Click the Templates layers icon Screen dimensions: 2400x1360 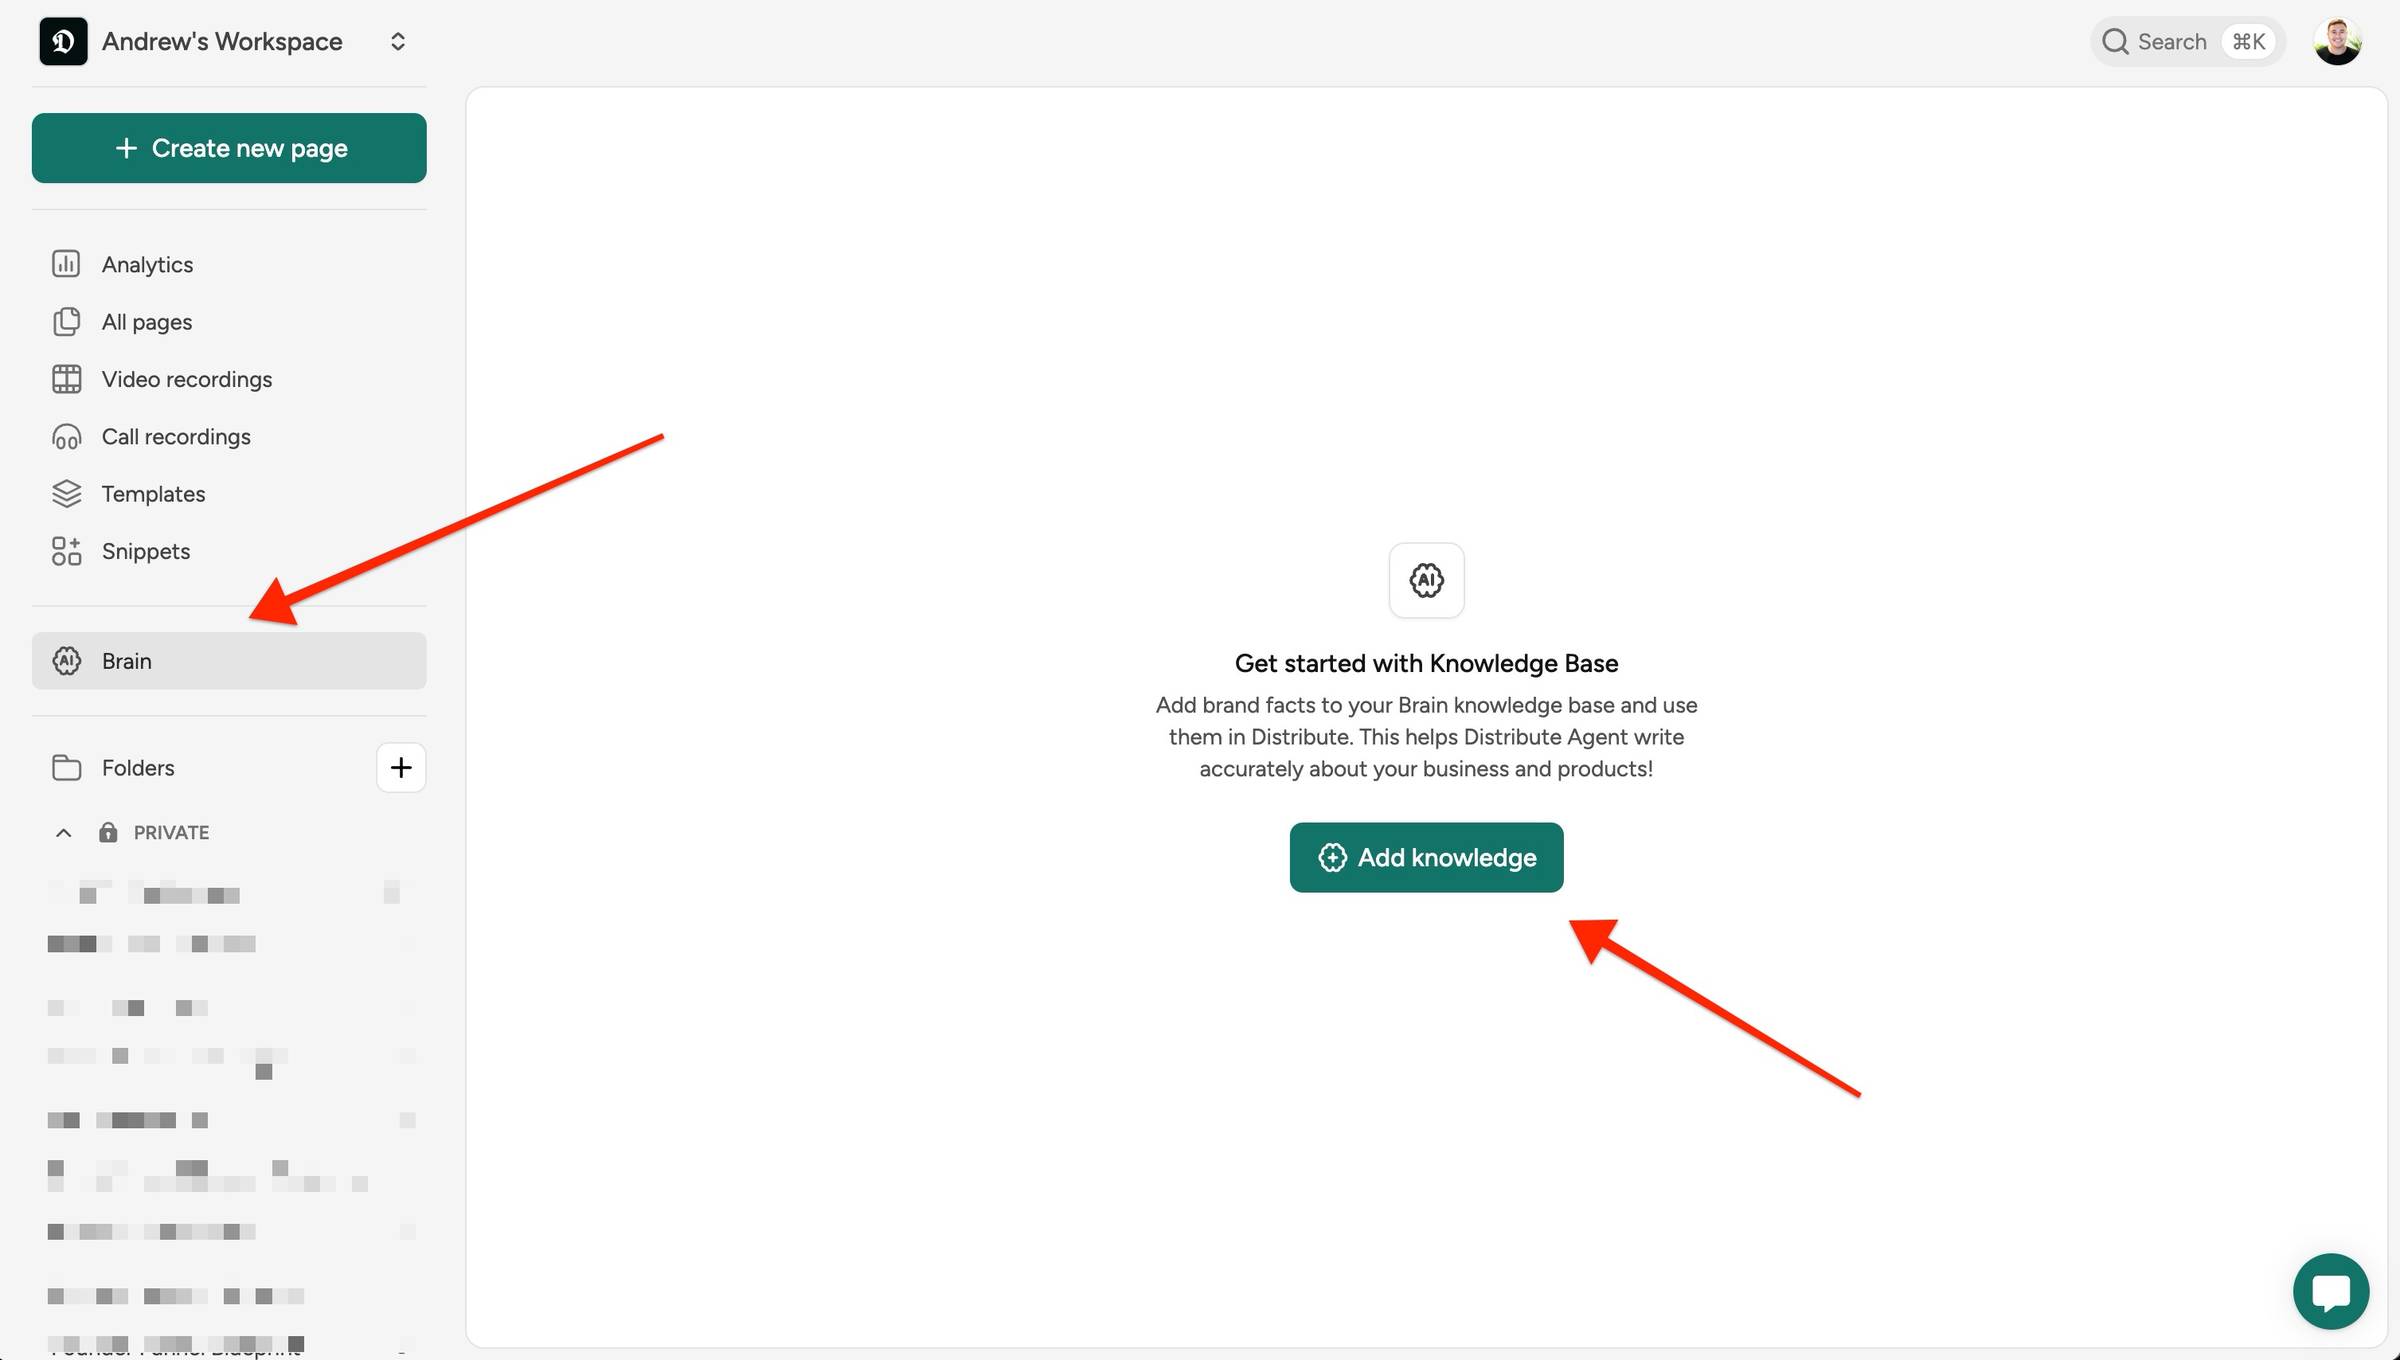click(x=66, y=494)
